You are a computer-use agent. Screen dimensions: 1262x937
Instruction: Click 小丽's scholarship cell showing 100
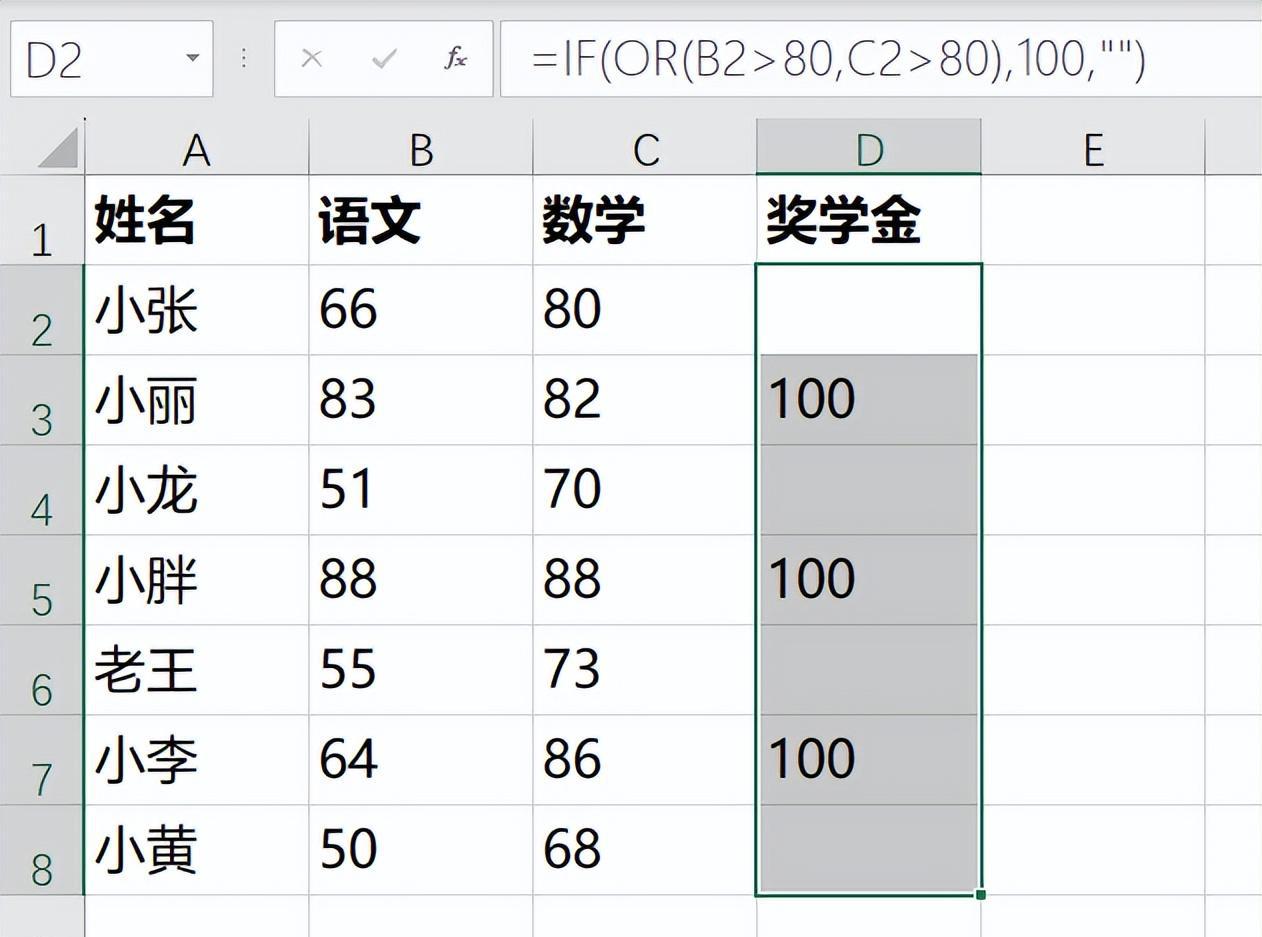869,400
